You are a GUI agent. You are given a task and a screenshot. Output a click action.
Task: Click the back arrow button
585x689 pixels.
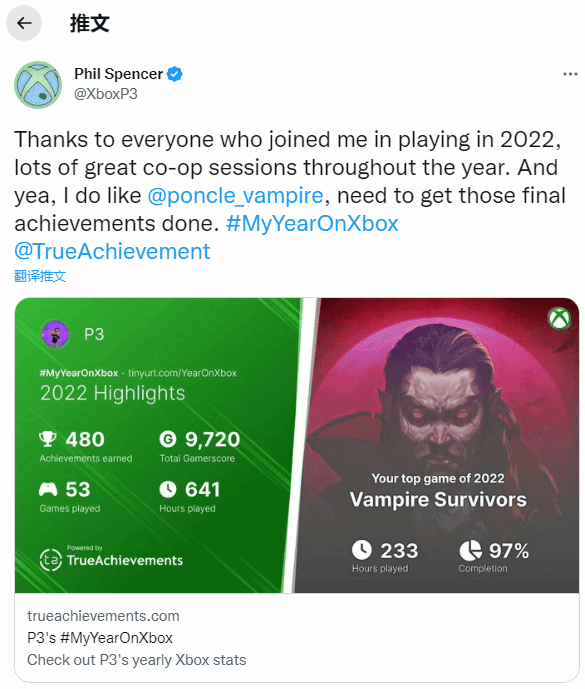[24, 23]
